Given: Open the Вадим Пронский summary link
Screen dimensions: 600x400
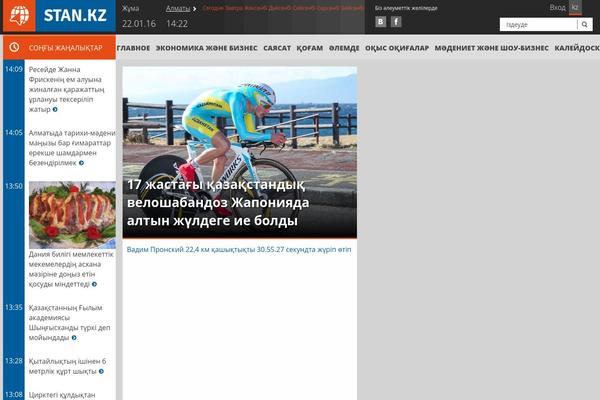Looking at the screenshot, I should click(239, 250).
